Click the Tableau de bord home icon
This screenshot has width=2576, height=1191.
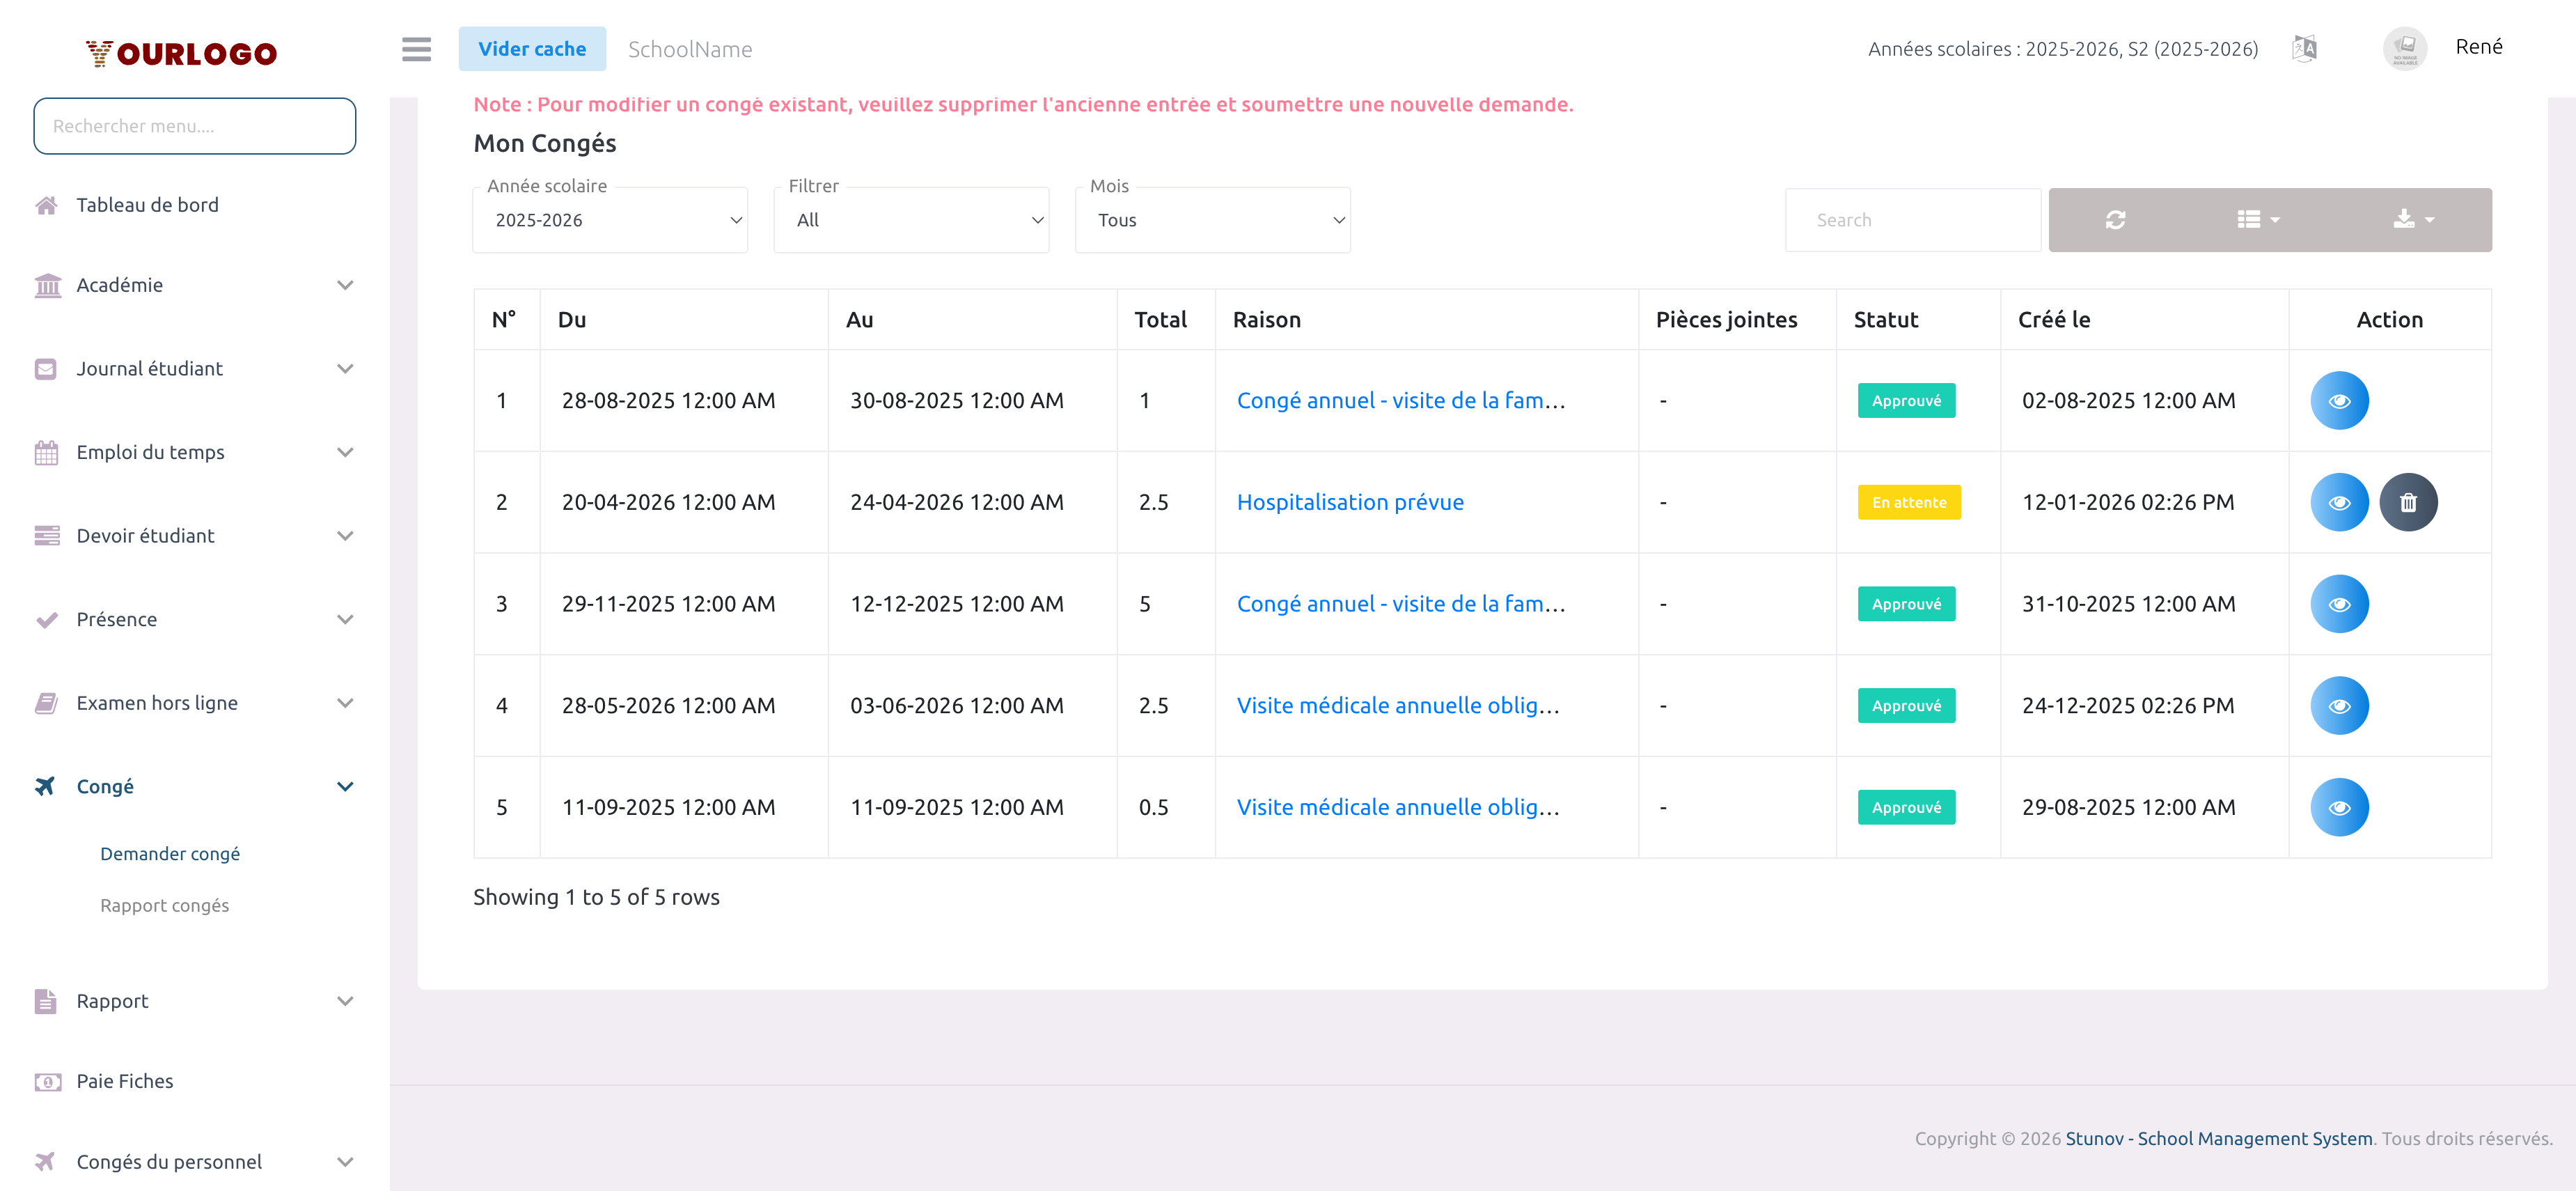46,205
